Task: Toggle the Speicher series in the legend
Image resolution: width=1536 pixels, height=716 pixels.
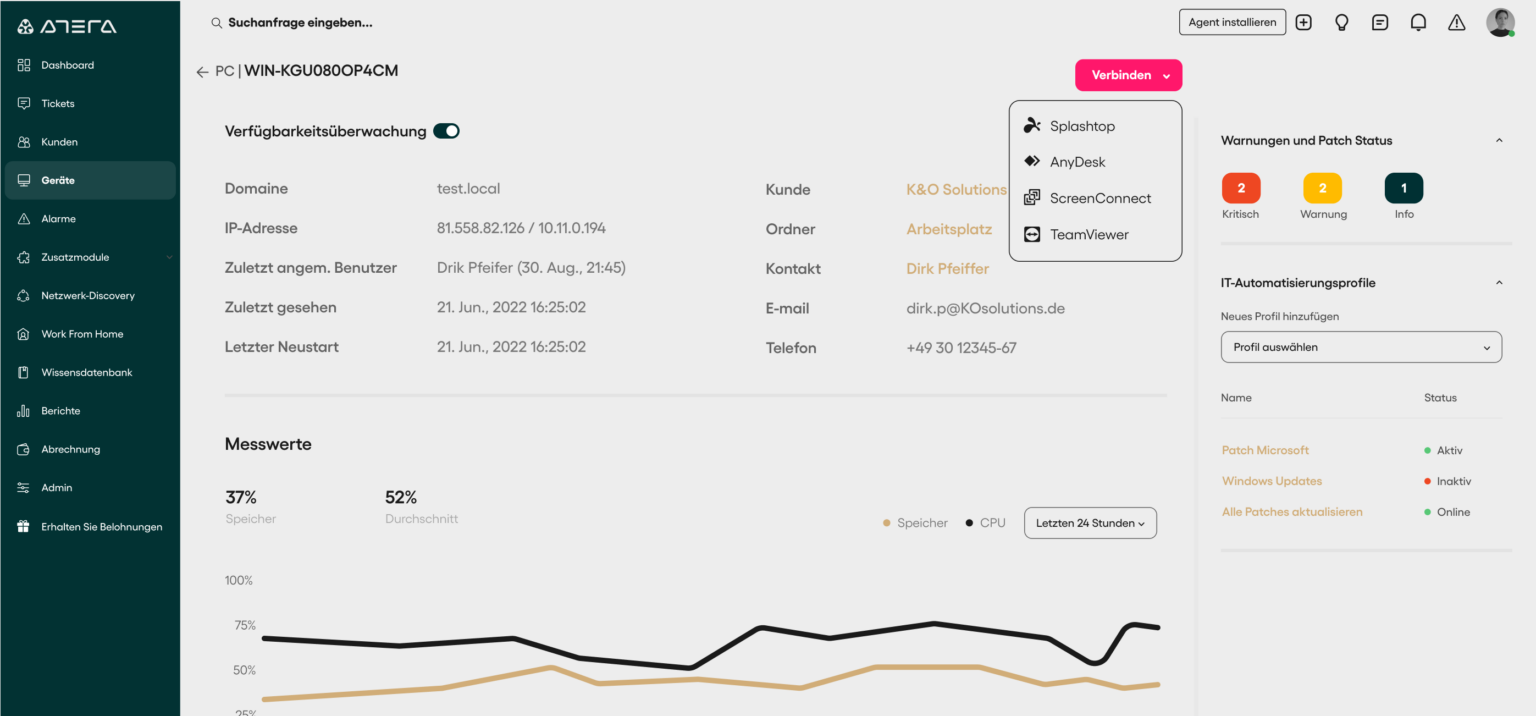Action: pyautogui.click(x=913, y=522)
